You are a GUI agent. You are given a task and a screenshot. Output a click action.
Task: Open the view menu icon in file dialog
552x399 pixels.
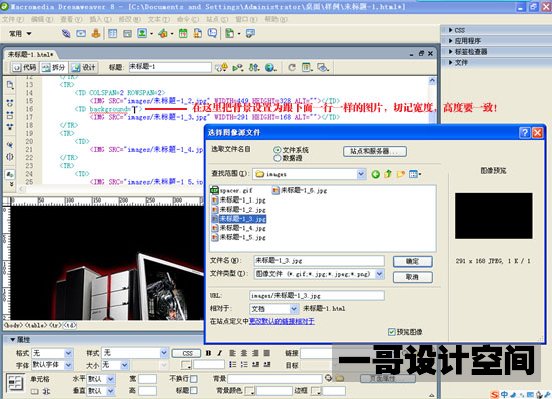point(415,174)
